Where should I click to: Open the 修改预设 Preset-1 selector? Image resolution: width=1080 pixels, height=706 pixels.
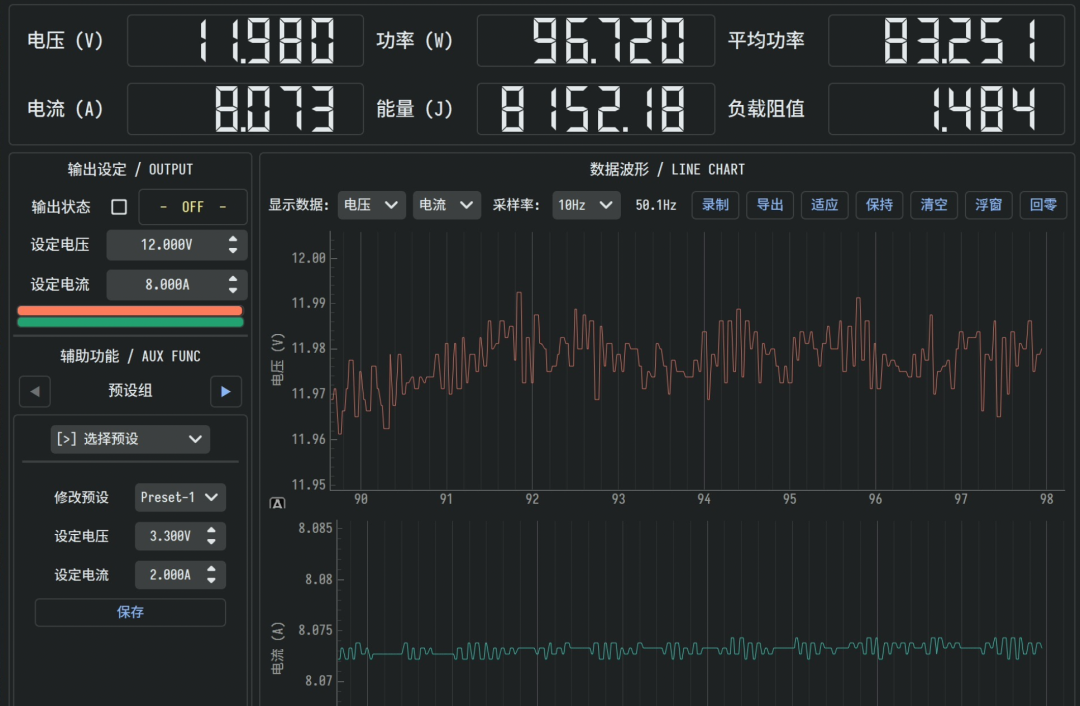pos(180,497)
